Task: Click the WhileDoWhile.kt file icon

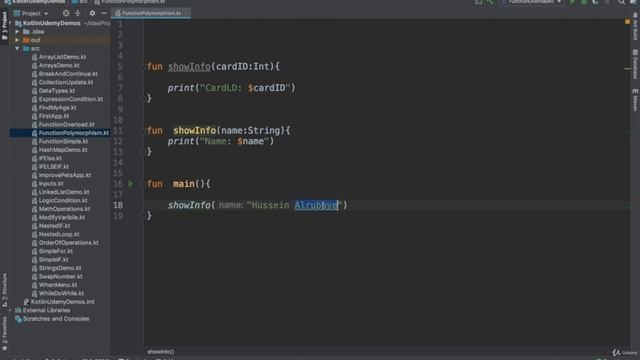Action: click(34, 293)
